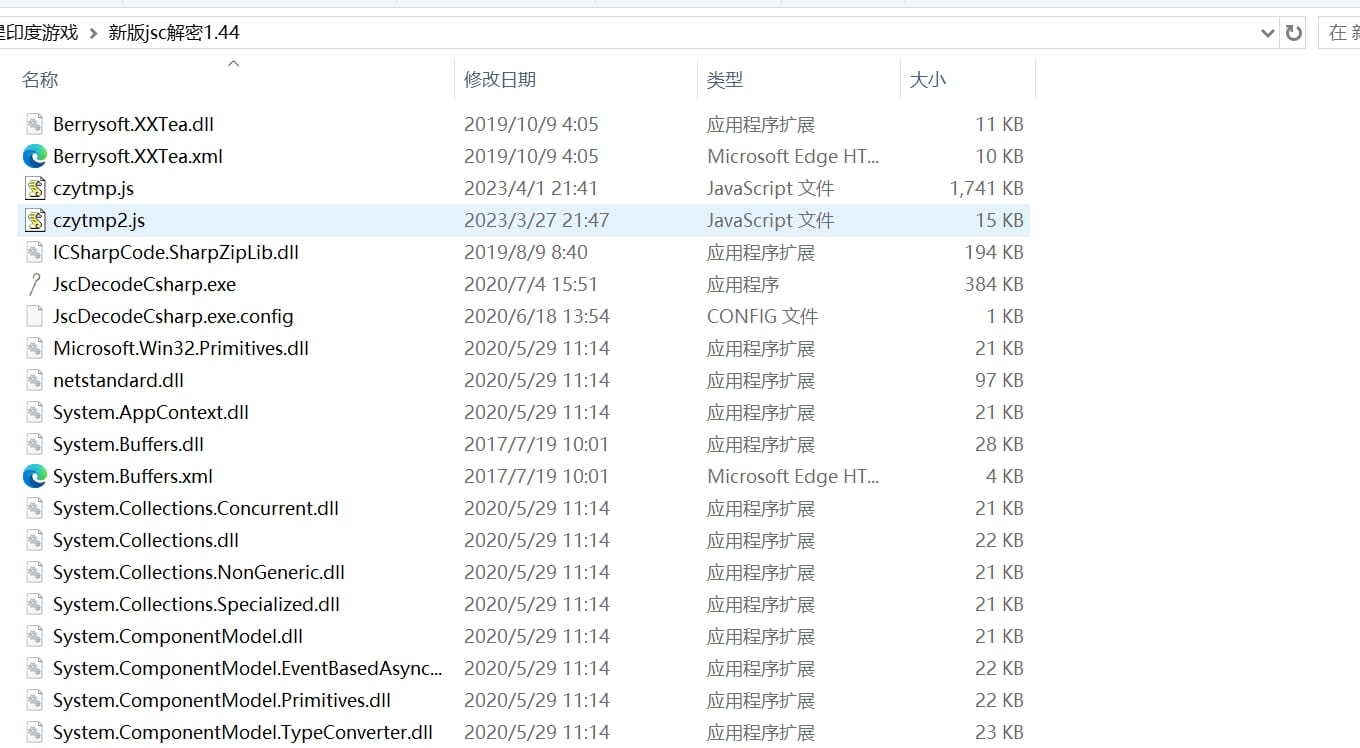Click the System.ComponentModel.dll icon

(x=35, y=636)
